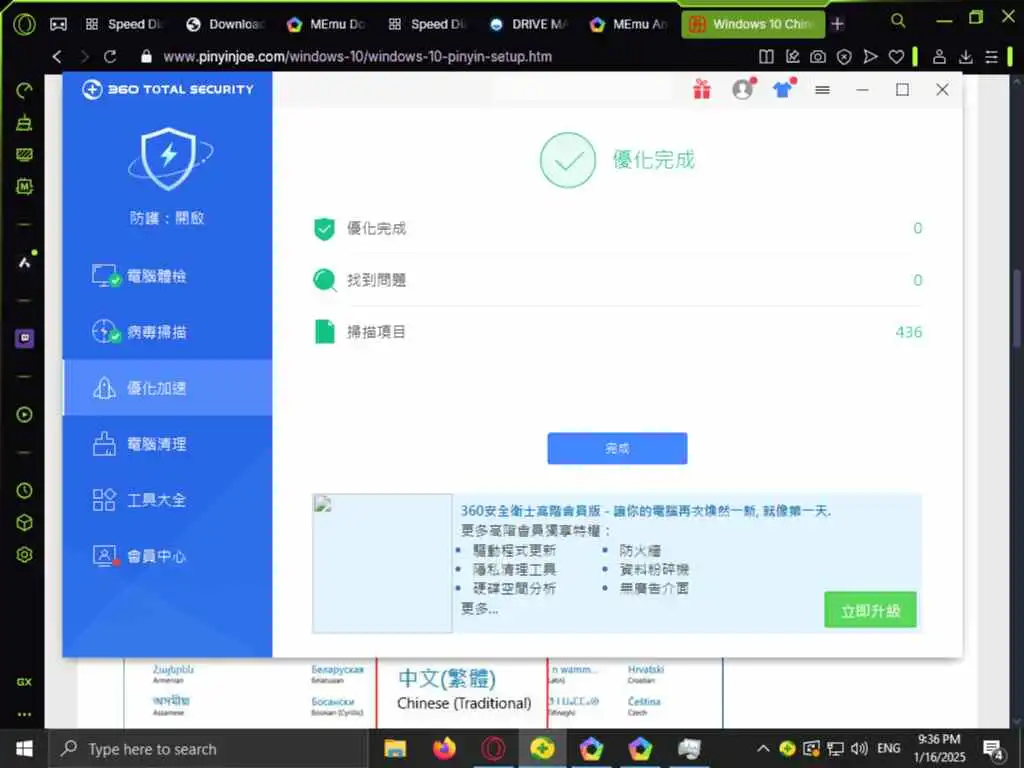Image resolution: width=1024 pixels, height=768 pixels.
Task: Open the GX Cleaner sidebar icon
Action: pyautogui.click(x=24, y=122)
